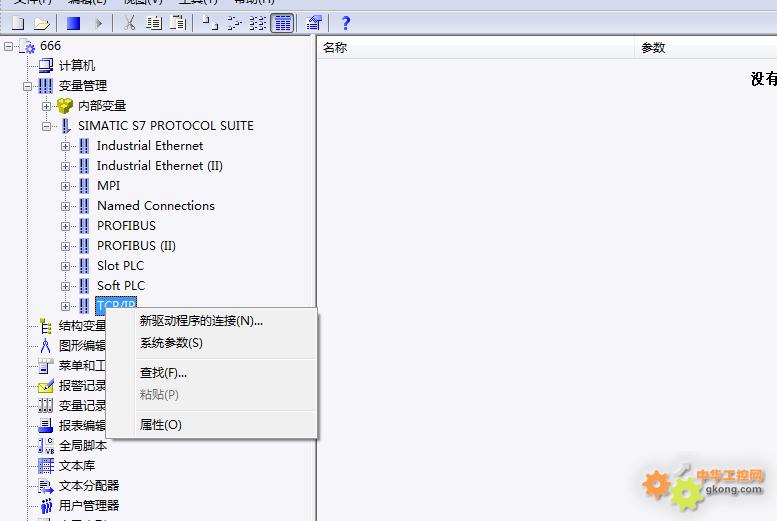Expand the Named Connections node
777x521 pixels.
pyautogui.click(x=65, y=206)
